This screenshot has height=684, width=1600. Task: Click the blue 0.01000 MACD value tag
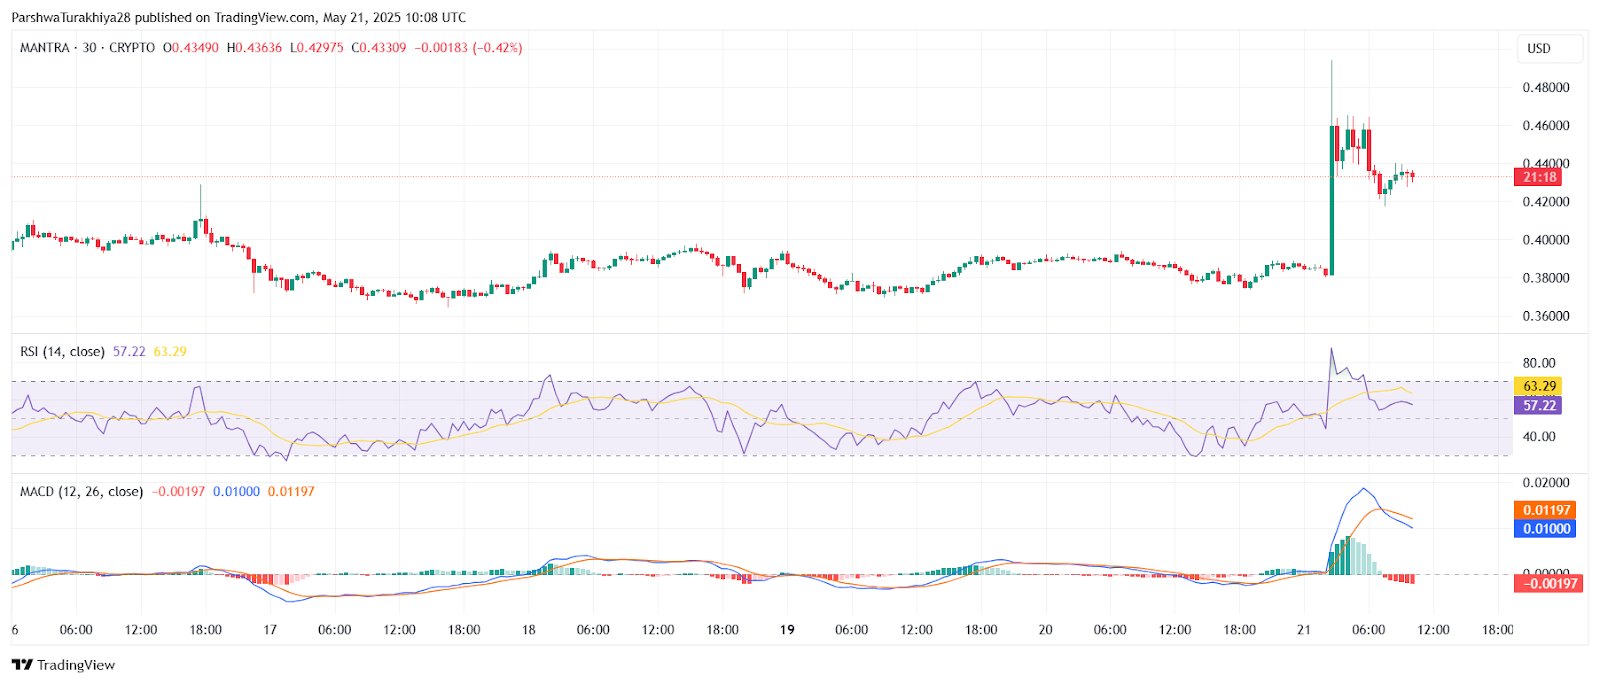[1546, 528]
